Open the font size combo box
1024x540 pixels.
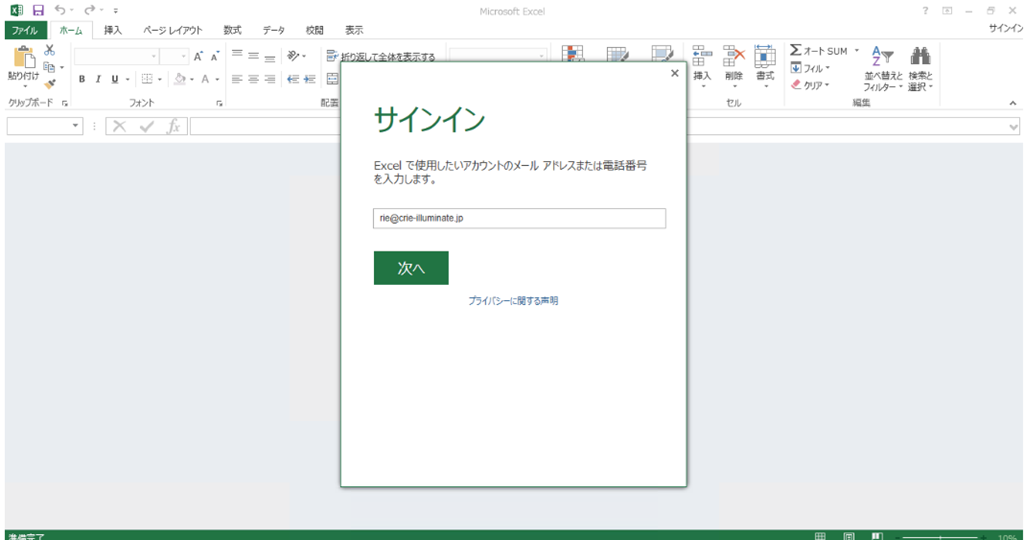click(x=174, y=56)
